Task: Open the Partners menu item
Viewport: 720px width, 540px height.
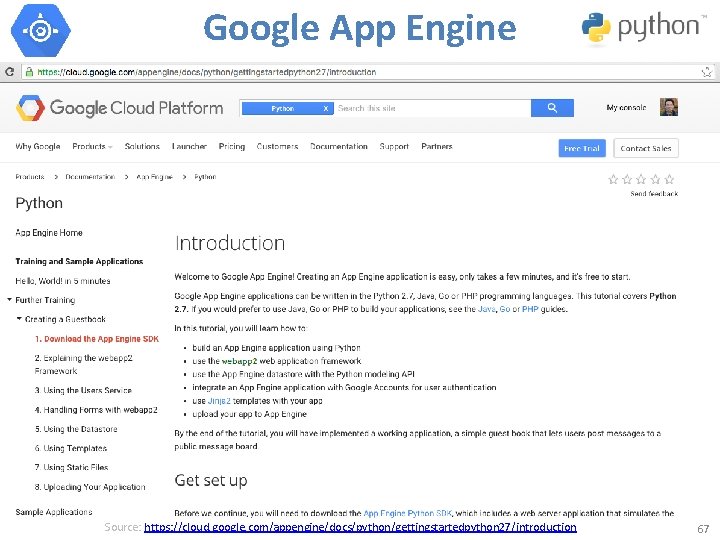Action: pyautogui.click(x=437, y=146)
